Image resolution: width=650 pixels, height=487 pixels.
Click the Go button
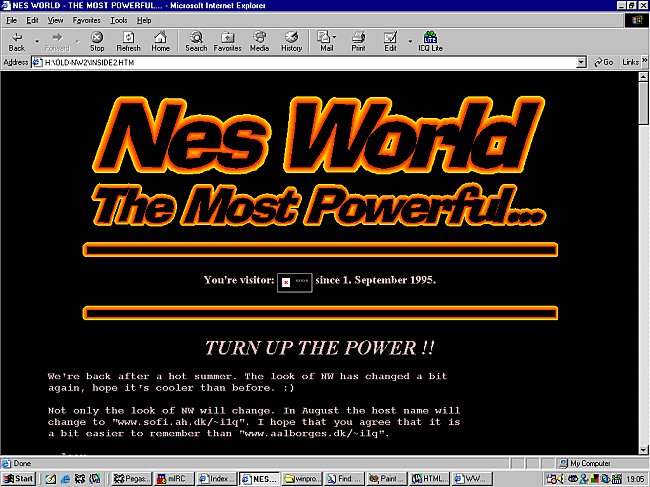click(x=603, y=62)
